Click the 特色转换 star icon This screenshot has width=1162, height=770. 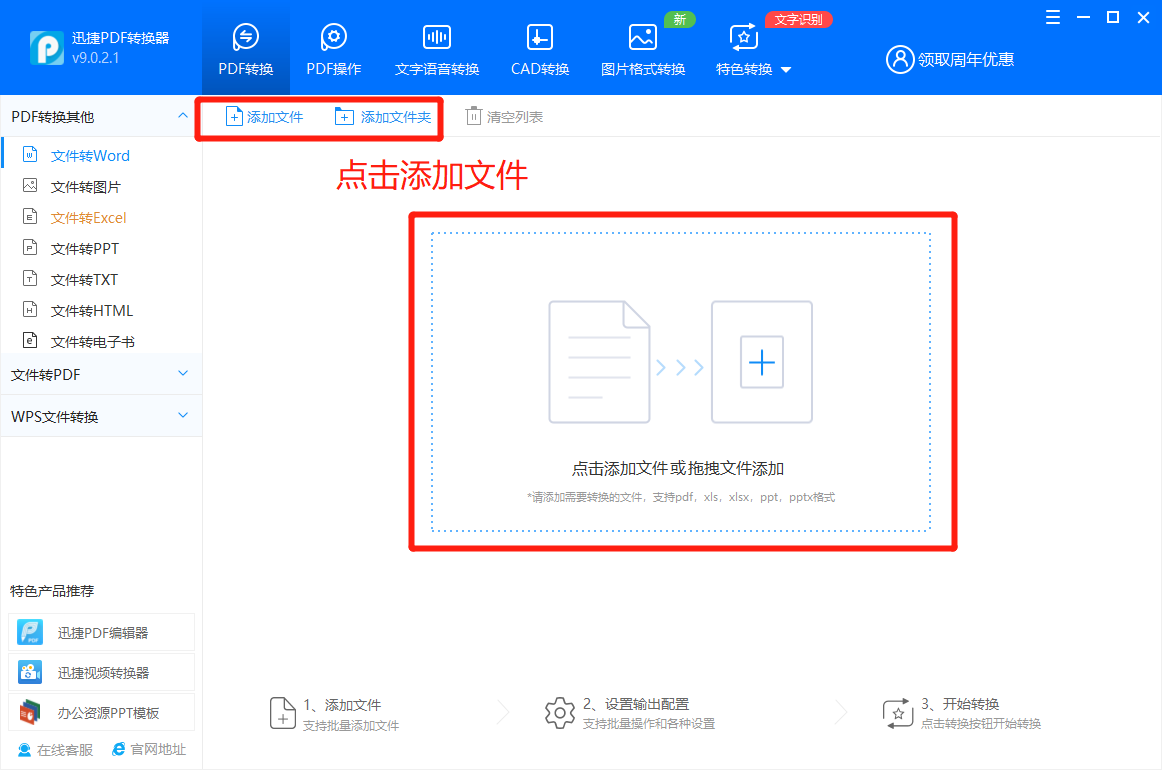coord(744,36)
